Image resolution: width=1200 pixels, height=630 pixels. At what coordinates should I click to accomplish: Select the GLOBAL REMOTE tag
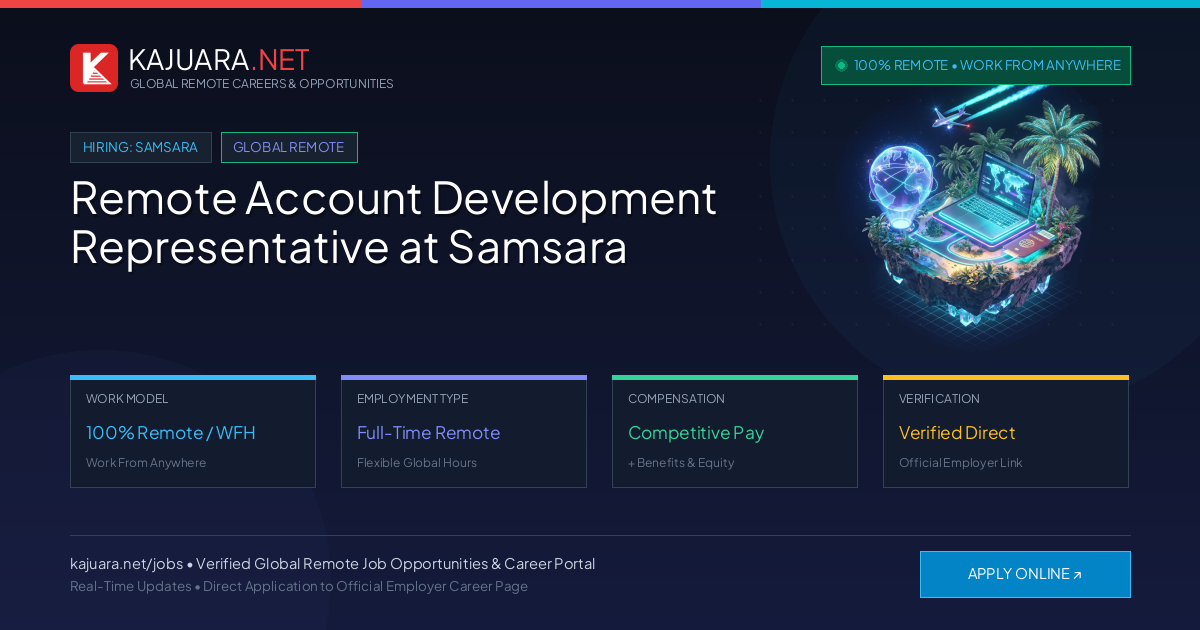[x=289, y=147]
